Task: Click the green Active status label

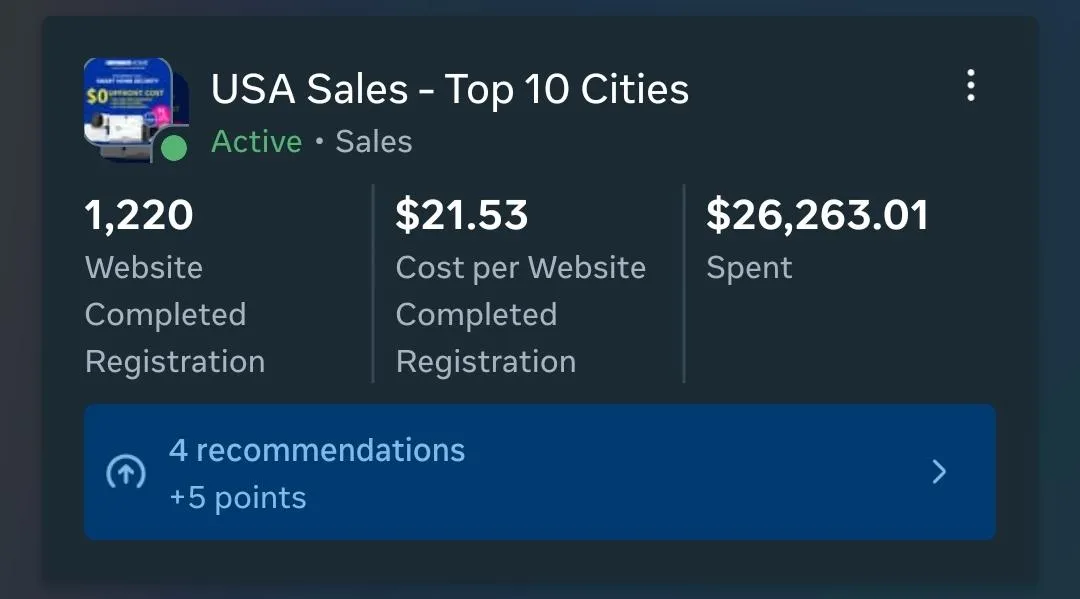Action: click(x=256, y=142)
